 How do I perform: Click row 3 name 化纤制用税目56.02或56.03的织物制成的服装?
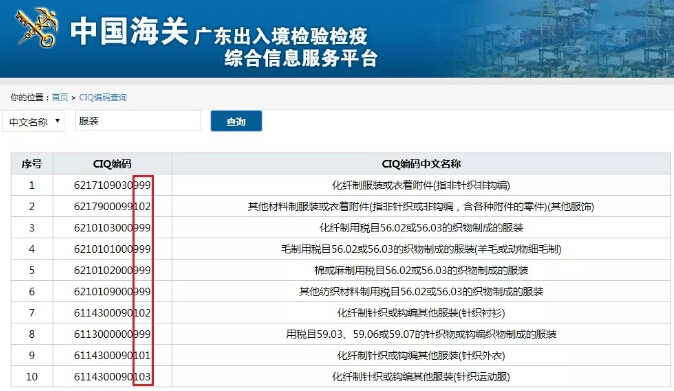(x=421, y=228)
